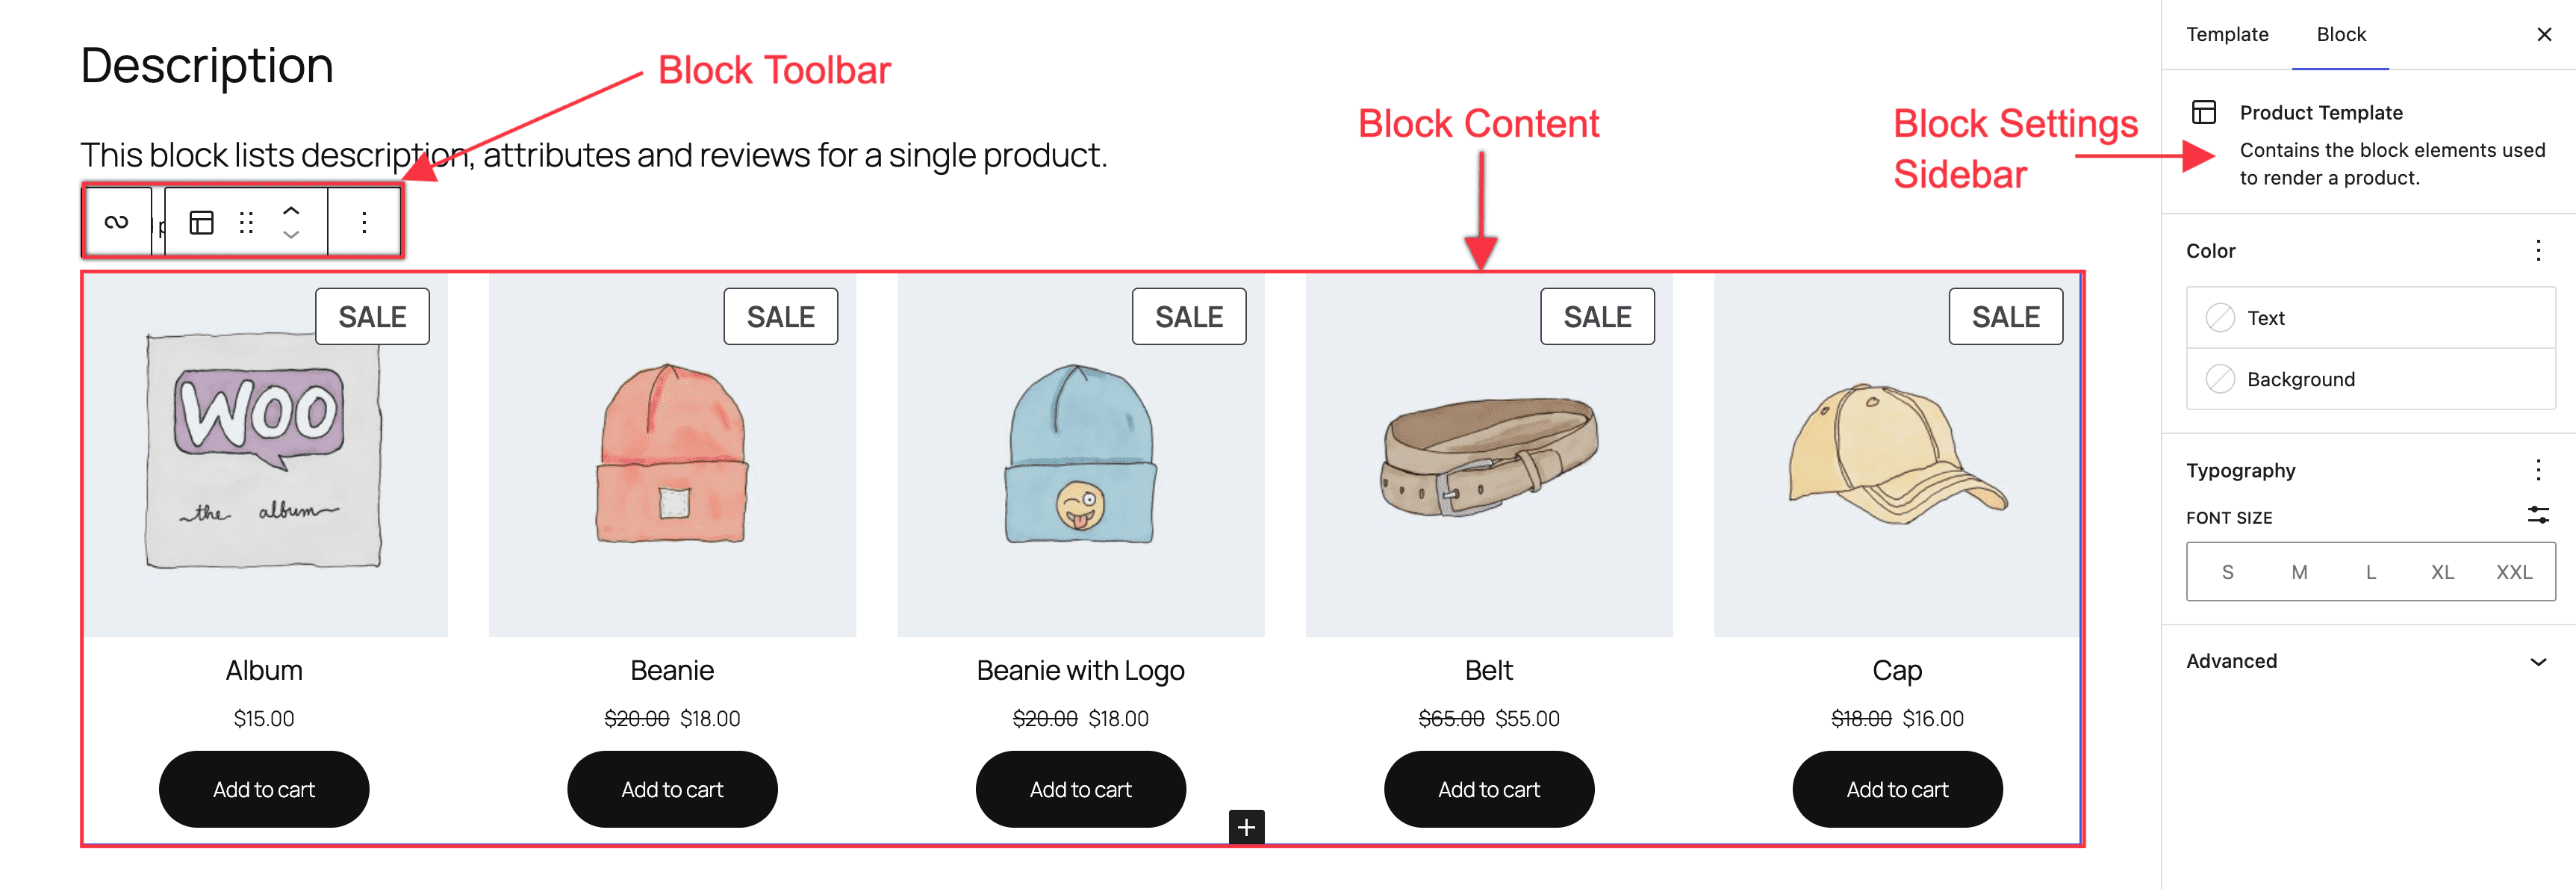This screenshot has height=889, width=2576.
Task: Open Typography options menu
Action: pyautogui.click(x=2537, y=470)
